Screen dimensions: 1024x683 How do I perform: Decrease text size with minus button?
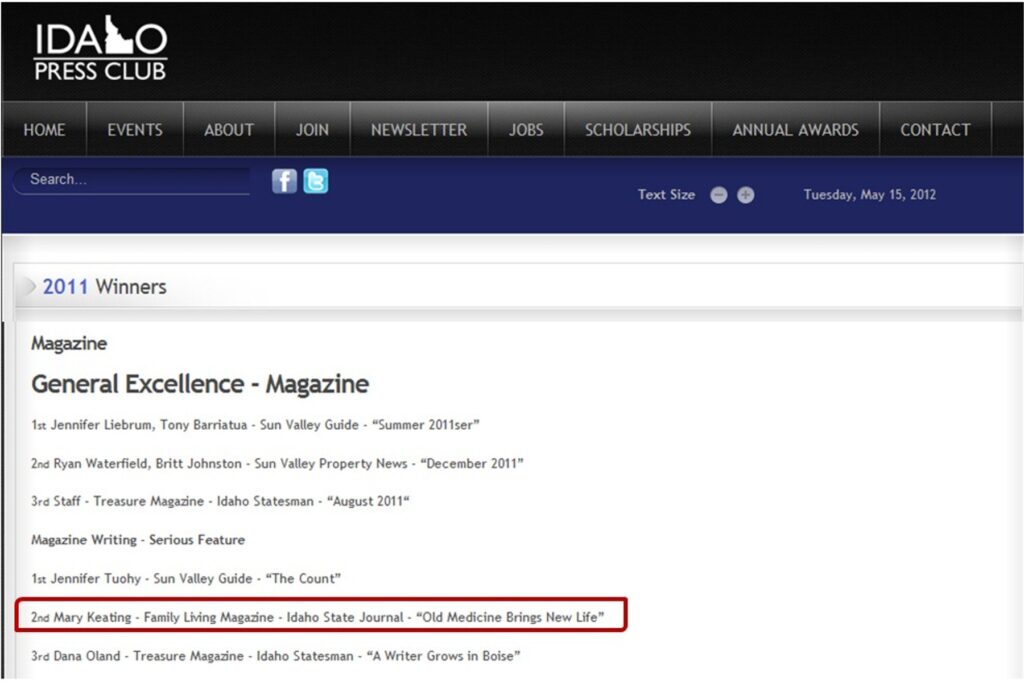718,195
